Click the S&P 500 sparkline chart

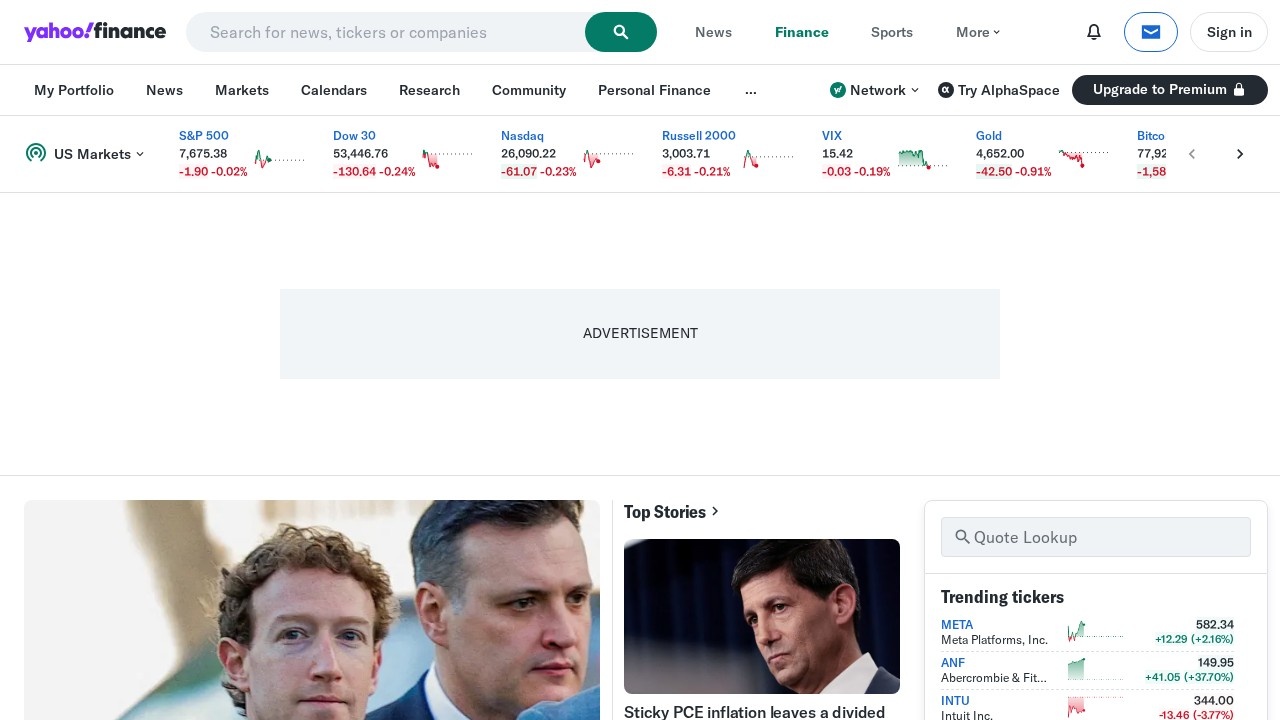click(280, 158)
